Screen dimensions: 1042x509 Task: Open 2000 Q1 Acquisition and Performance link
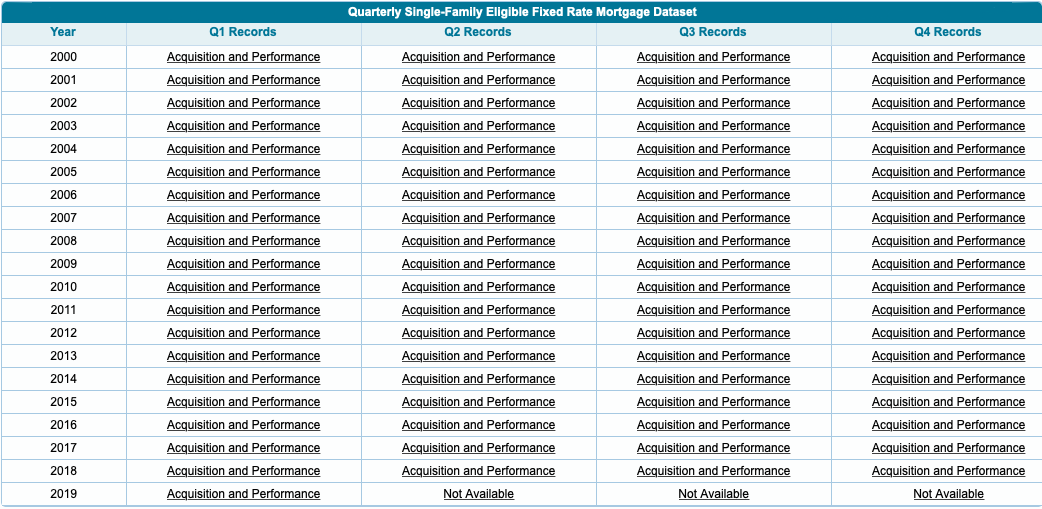pos(243,57)
